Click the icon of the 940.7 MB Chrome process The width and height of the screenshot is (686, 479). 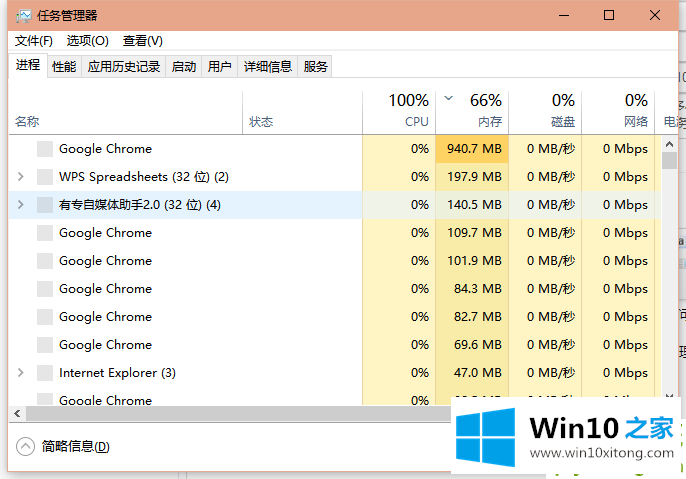click(x=45, y=149)
